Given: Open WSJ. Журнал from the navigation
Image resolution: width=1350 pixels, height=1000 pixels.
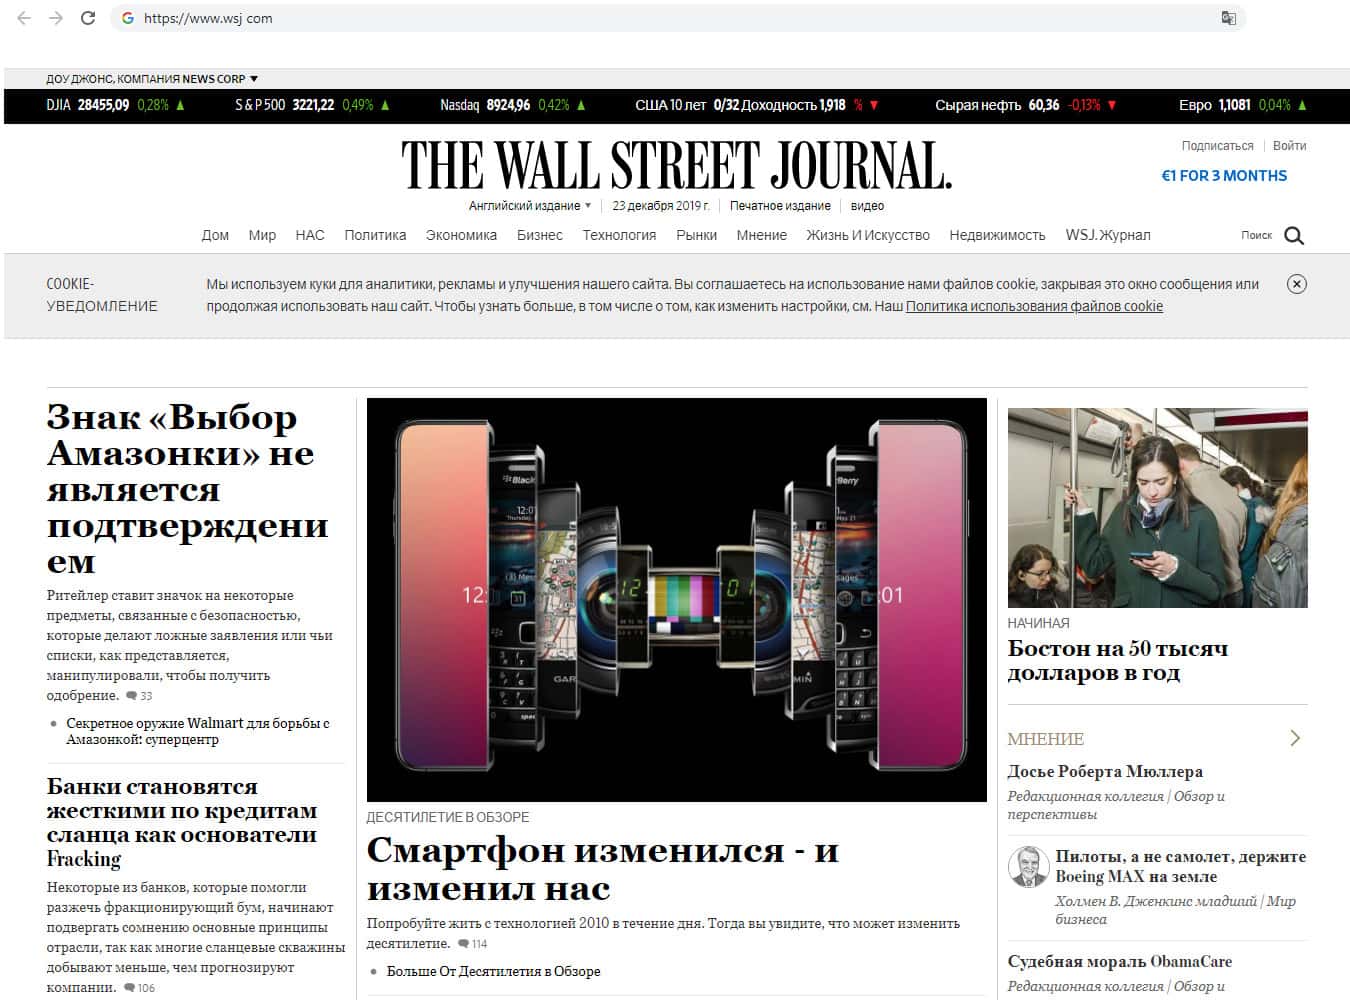Looking at the screenshot, I should [1108, 236].
